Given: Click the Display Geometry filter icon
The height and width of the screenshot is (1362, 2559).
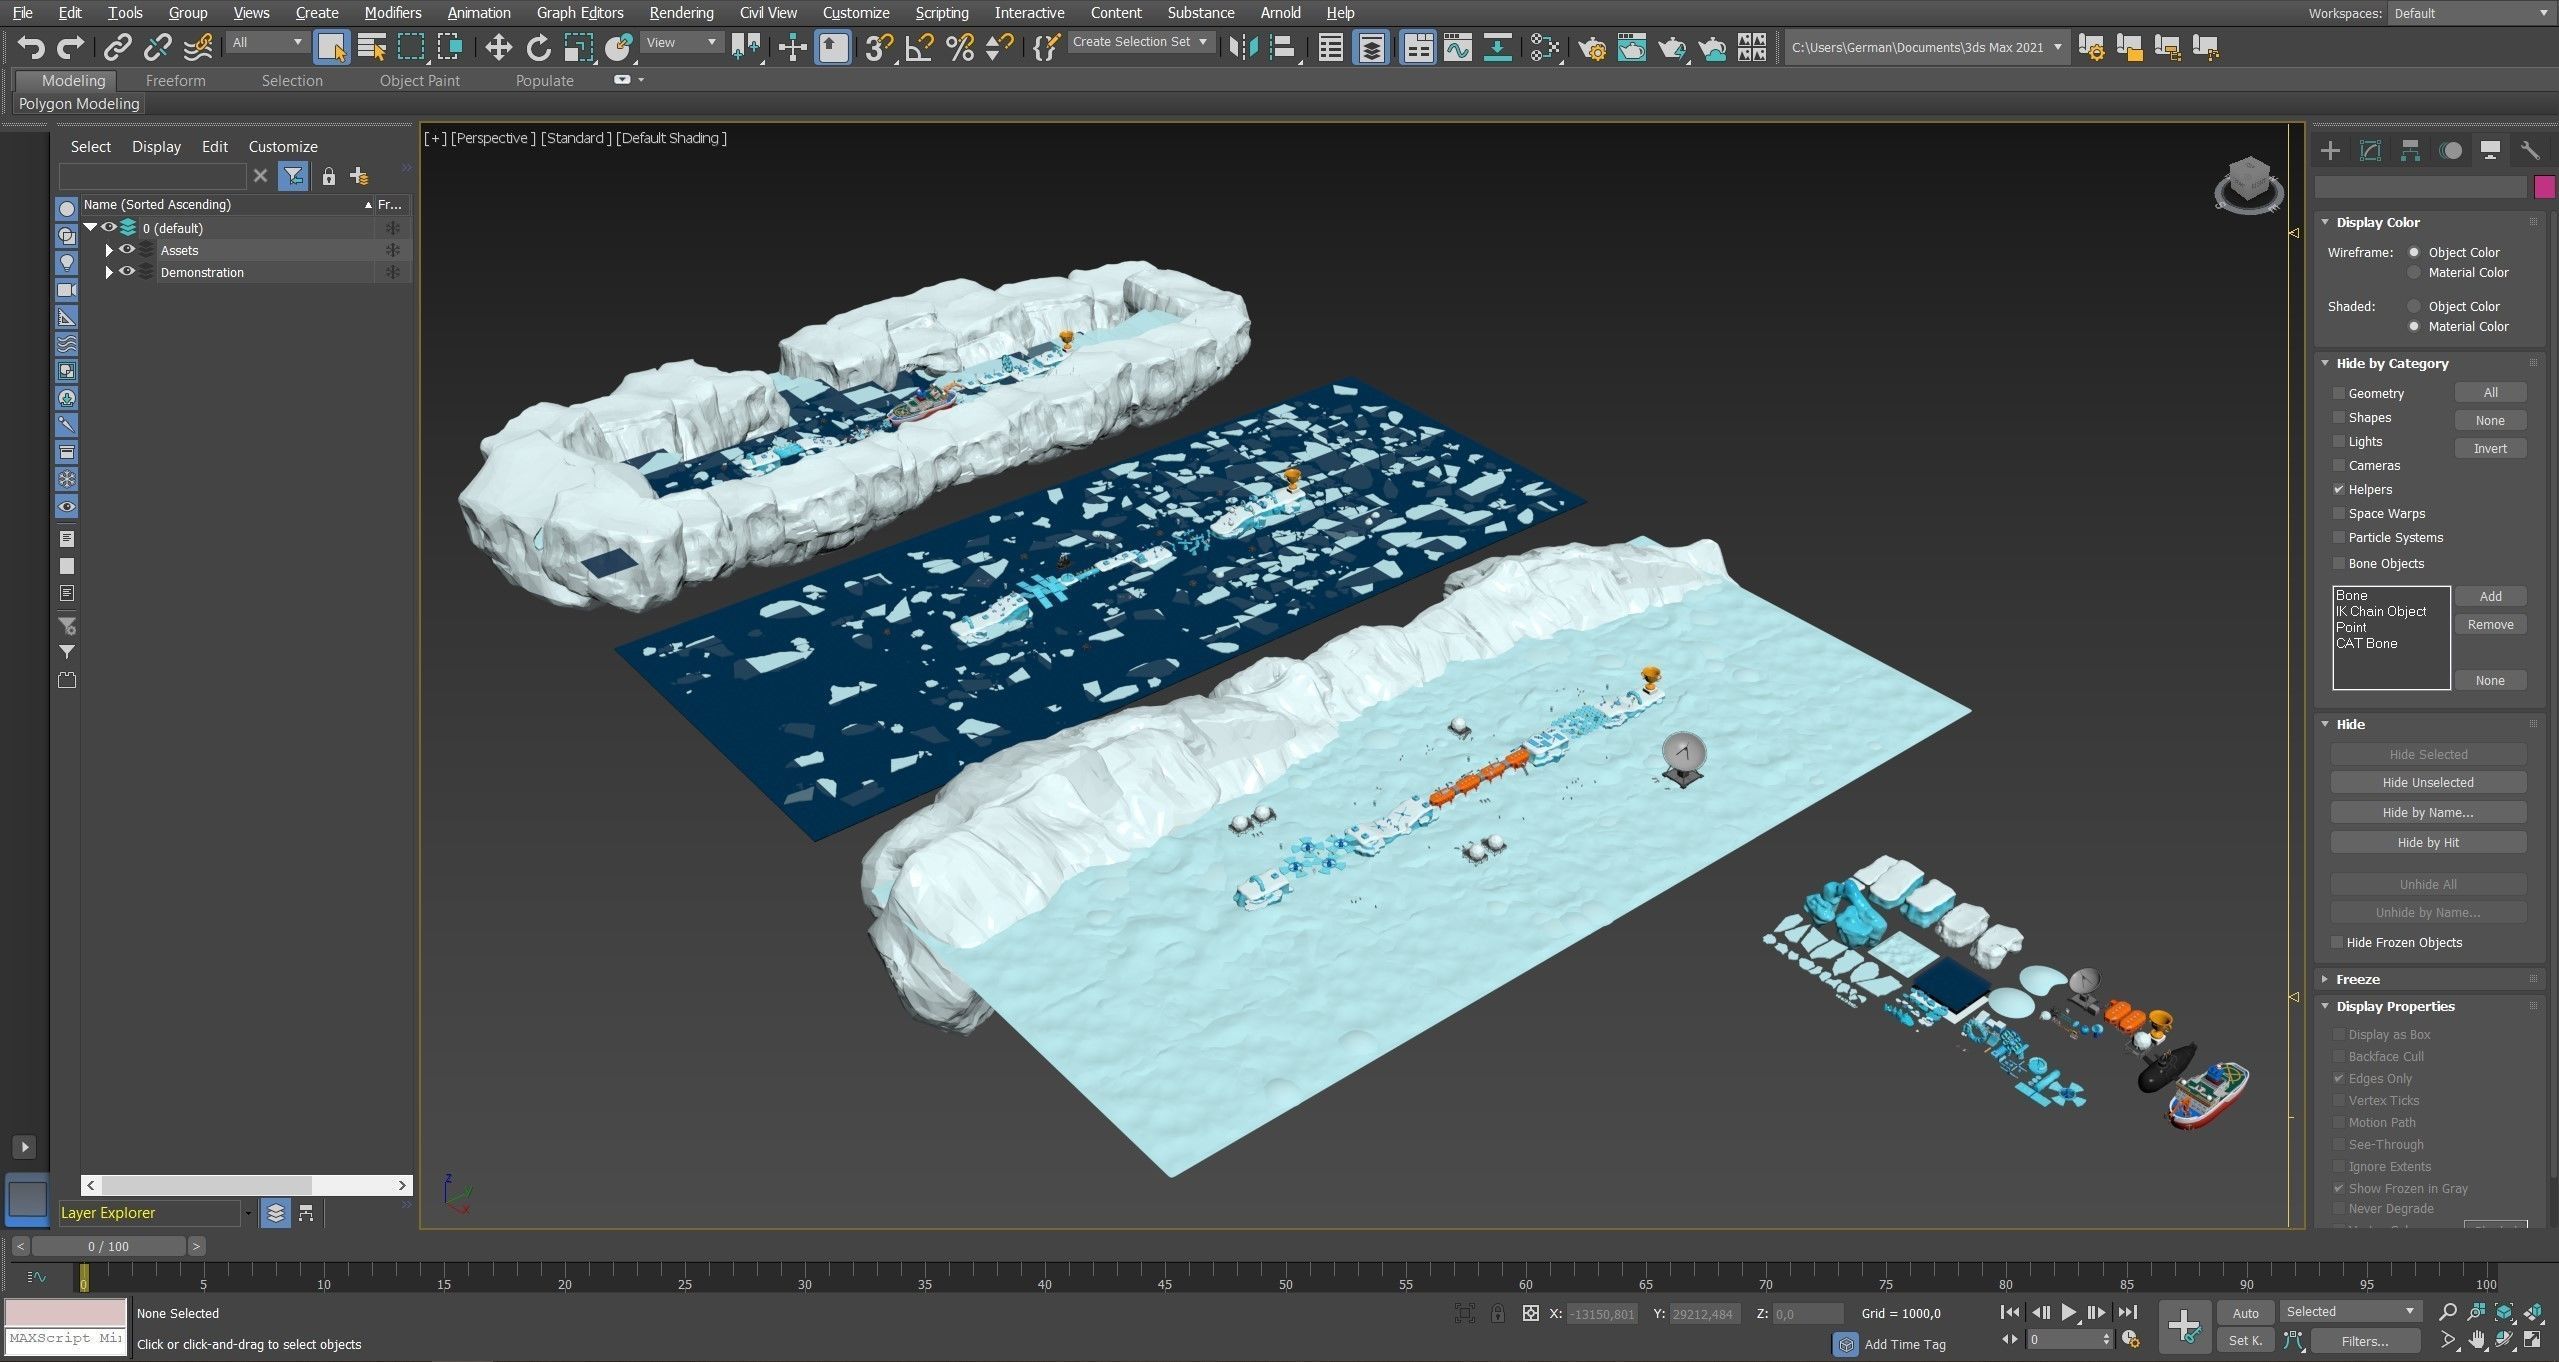Looking at the screenshot, I should tap(67, 209).
